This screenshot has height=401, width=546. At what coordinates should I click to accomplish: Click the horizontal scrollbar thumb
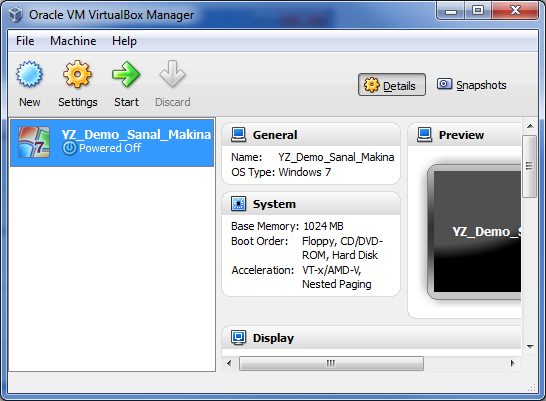click(331, 363)
